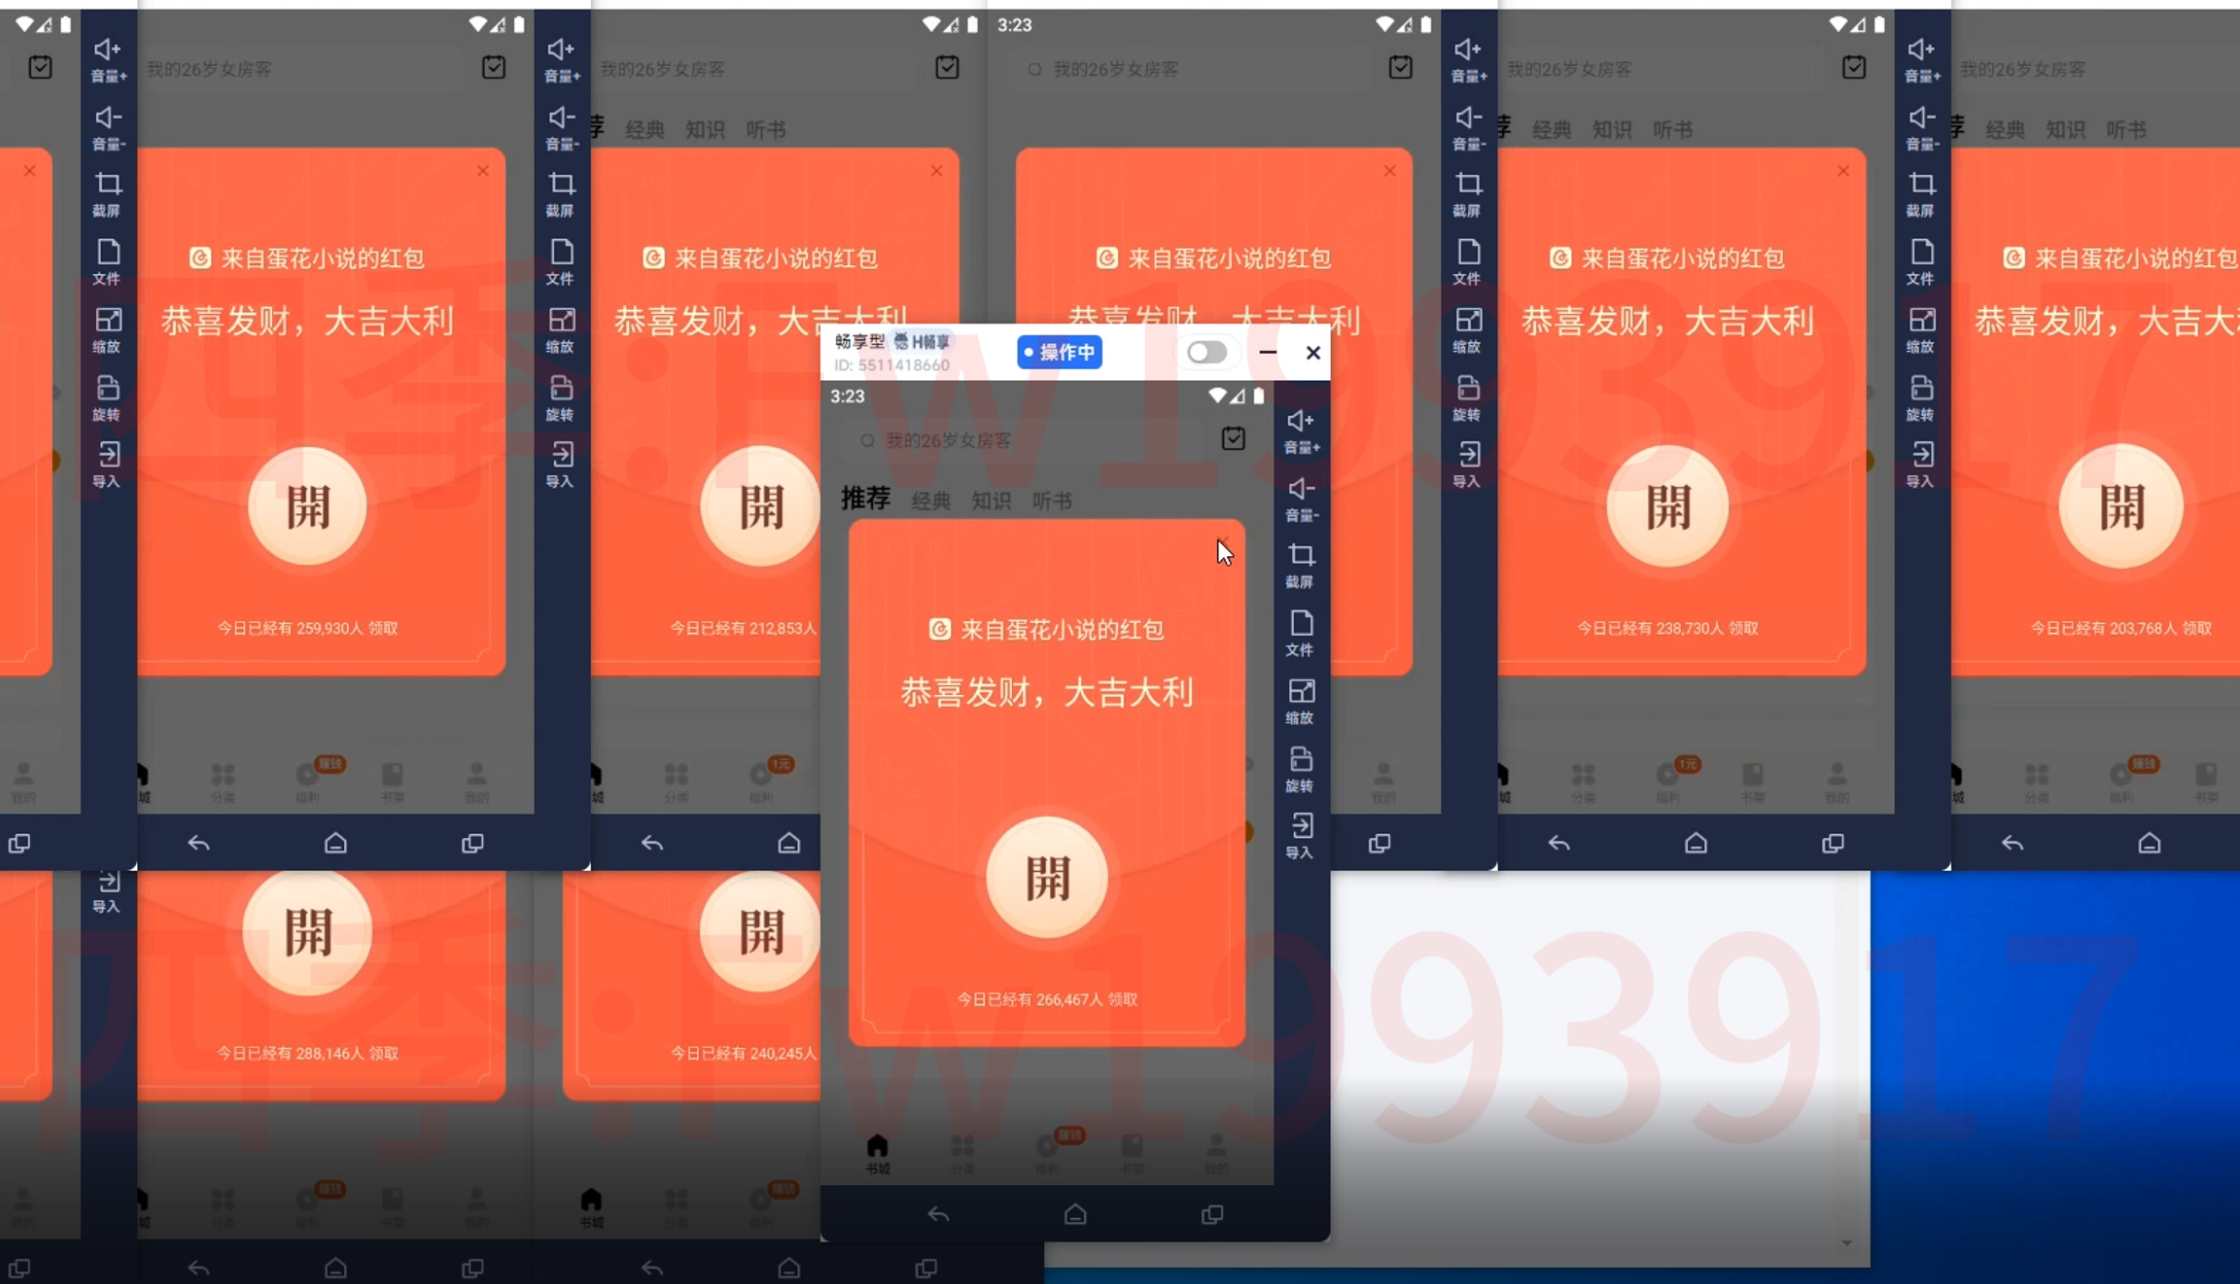The width and height of the screenshot is (2240, 1284).
Task: Tap the 分类 icon in the front window's nav
Action: 962,1154
